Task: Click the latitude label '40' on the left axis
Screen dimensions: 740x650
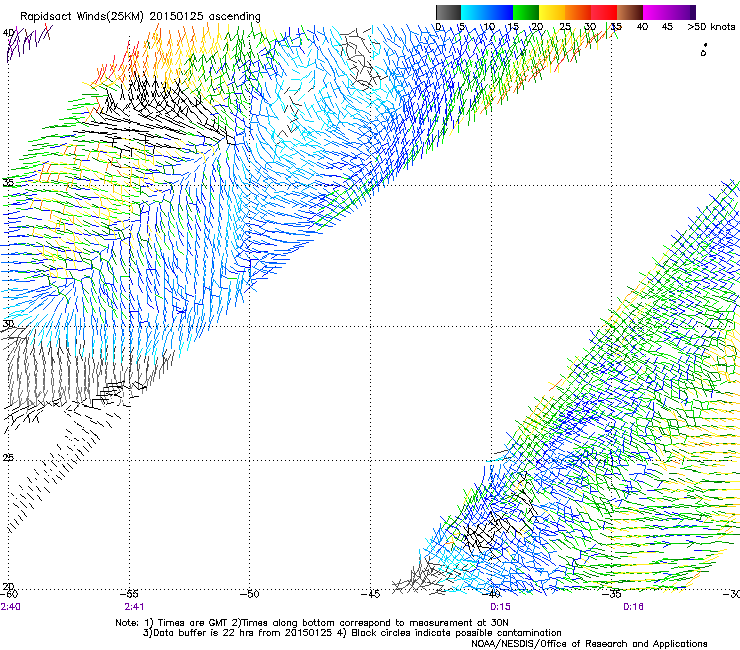Action: pyautogui.click(x=8, y=33)
